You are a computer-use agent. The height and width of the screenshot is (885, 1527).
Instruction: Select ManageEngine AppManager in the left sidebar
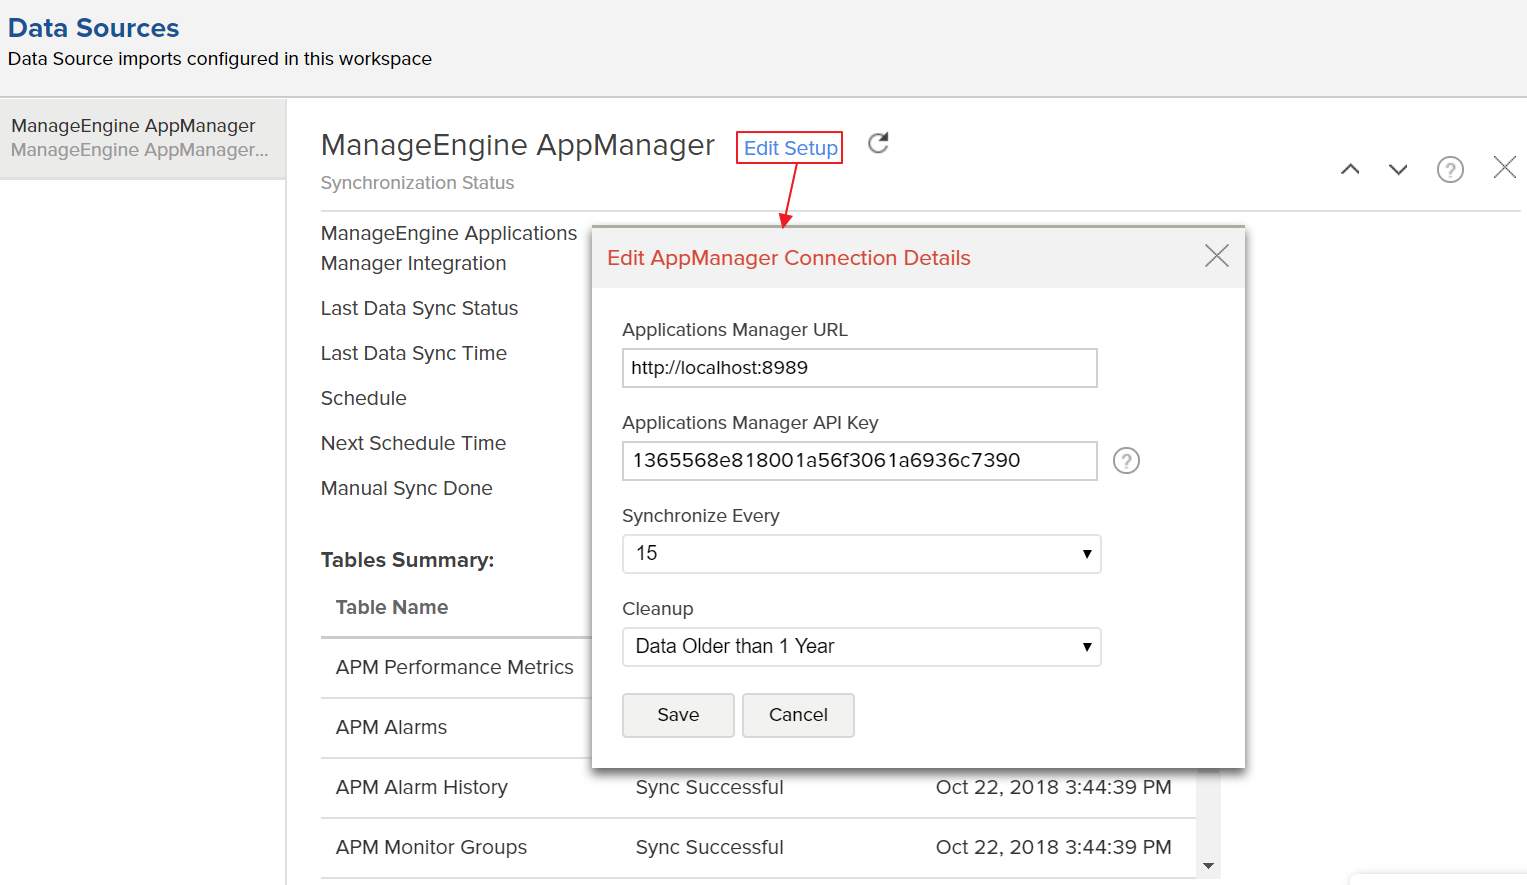coord(143,138)
